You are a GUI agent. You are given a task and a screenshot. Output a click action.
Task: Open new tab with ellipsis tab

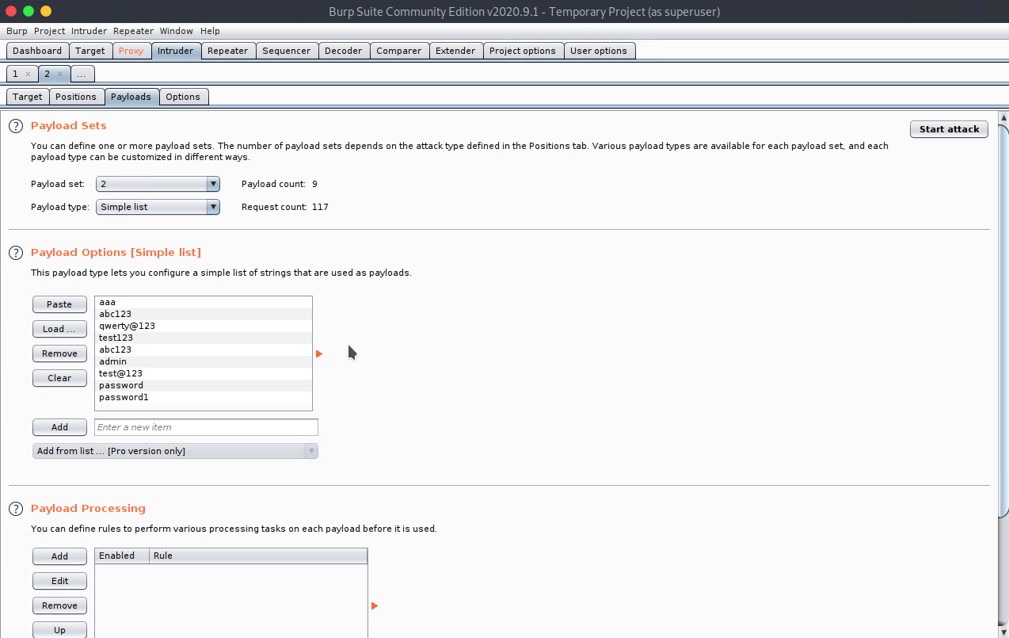pyautogui.click(x=82, y=74)
